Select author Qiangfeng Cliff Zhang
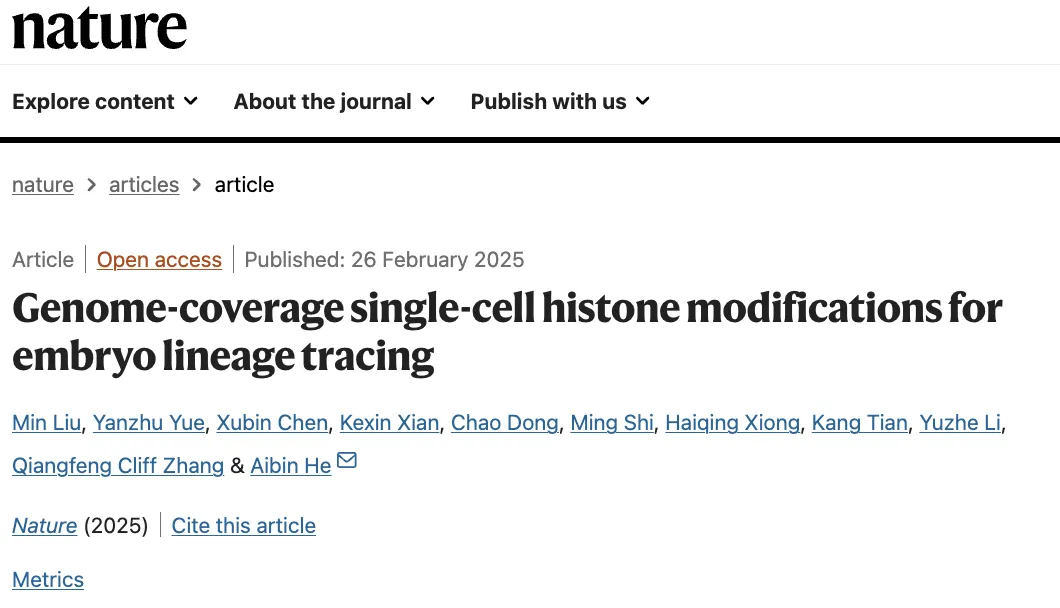The height and width of the screenshot is (608, 1060). [118, 466]
